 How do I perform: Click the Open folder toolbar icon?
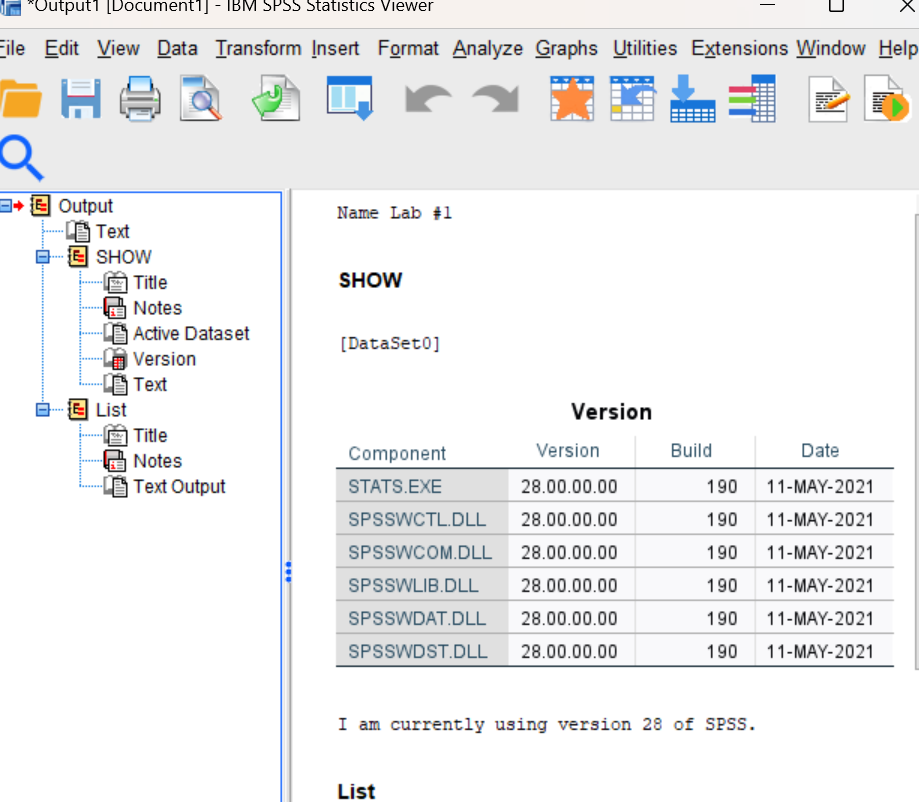click(21, 98)
